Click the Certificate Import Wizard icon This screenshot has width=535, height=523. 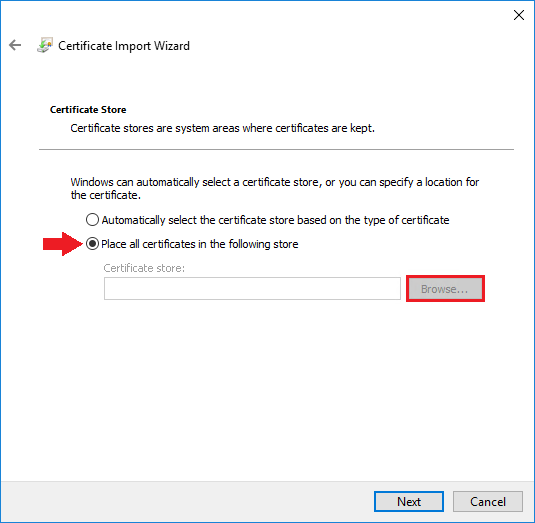click(45, 45)
